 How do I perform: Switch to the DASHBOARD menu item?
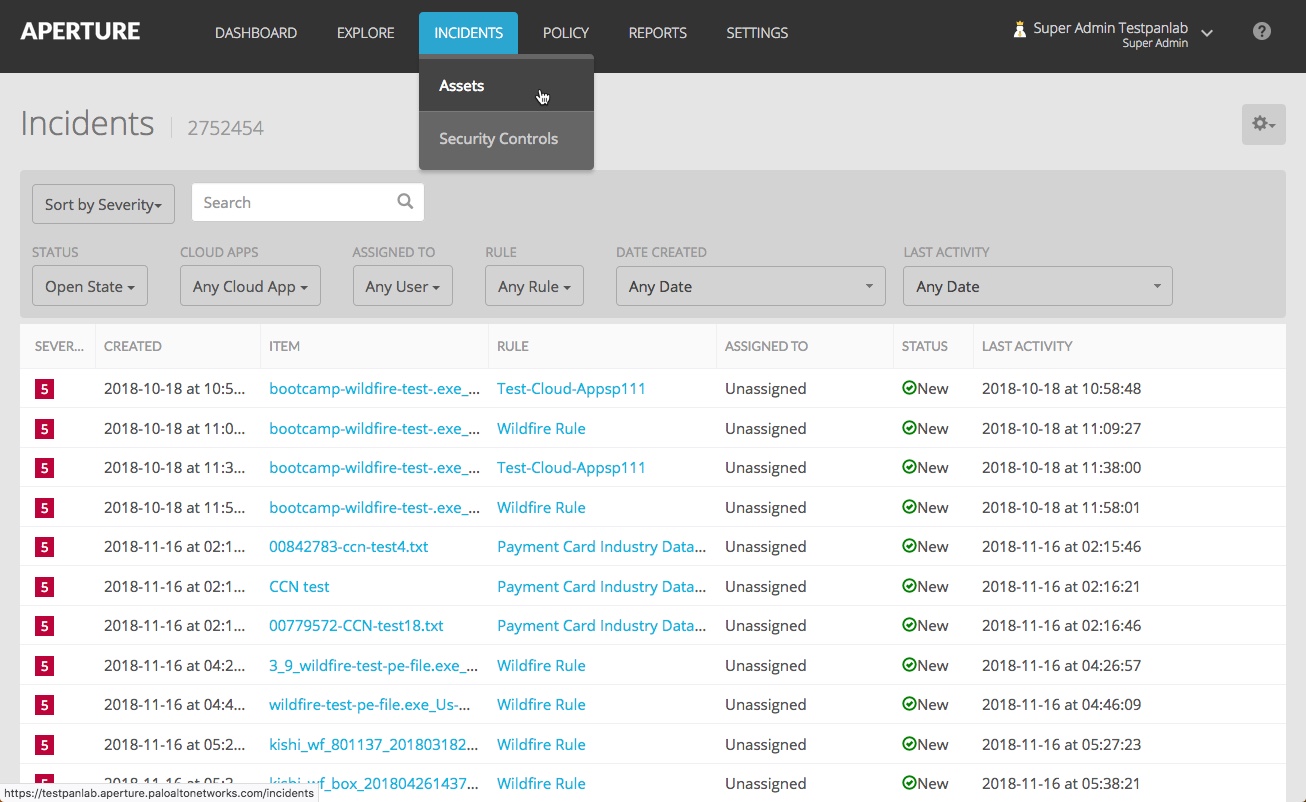[255, 32]
